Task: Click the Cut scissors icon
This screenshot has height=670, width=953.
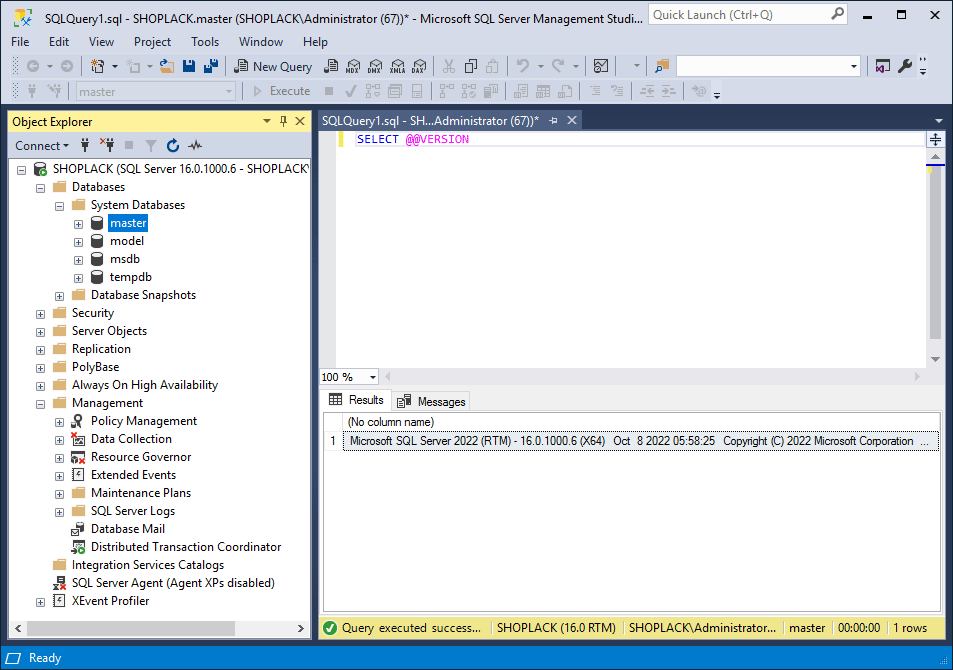Action: click(x=449, y=66)
